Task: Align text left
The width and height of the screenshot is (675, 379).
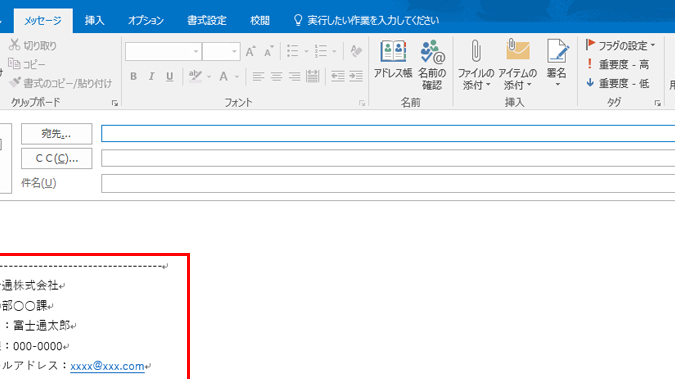Action: click(258, 77)
